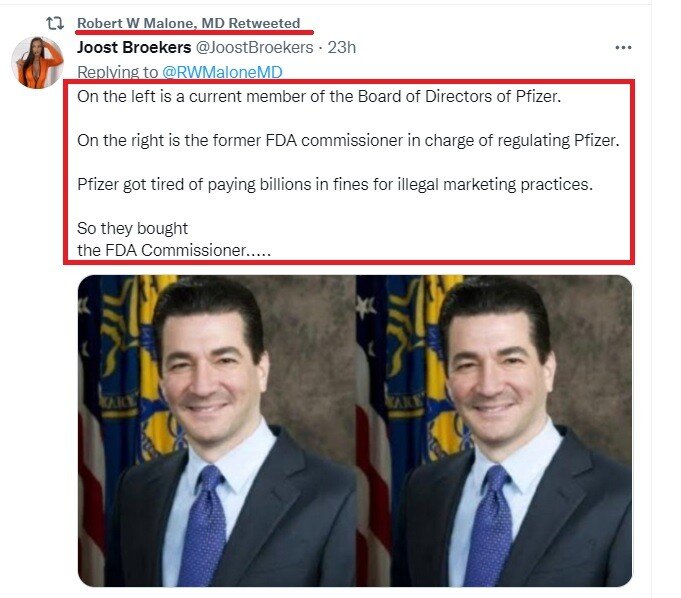Screen dimensions: 681x598
Task: Click the "So they bought" text line
Action: click(x=132, y=228)
